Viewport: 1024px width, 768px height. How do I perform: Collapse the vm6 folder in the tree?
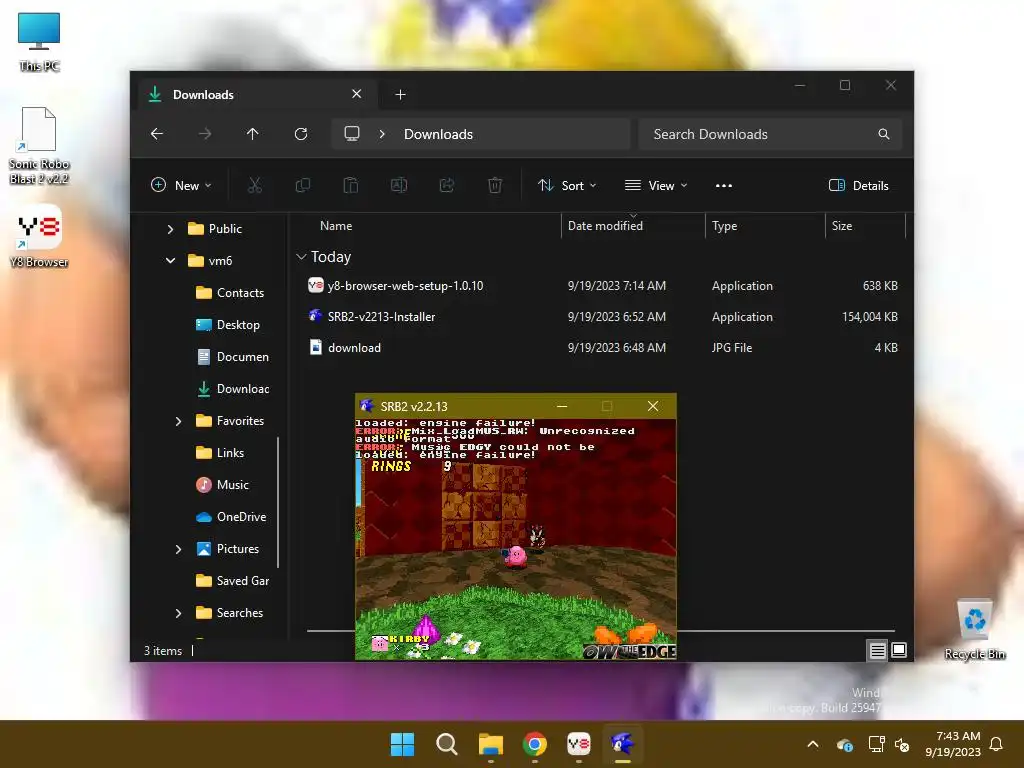pos(170,261)
